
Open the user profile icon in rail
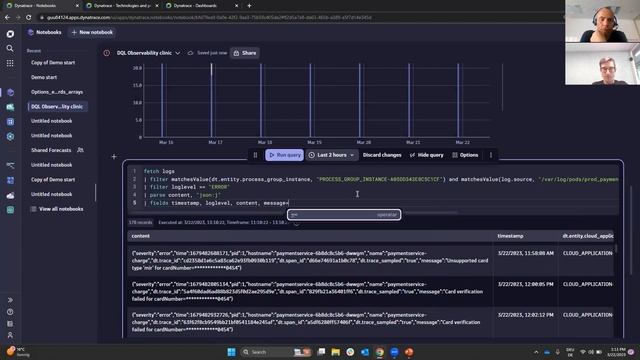(x=10, y=335)
